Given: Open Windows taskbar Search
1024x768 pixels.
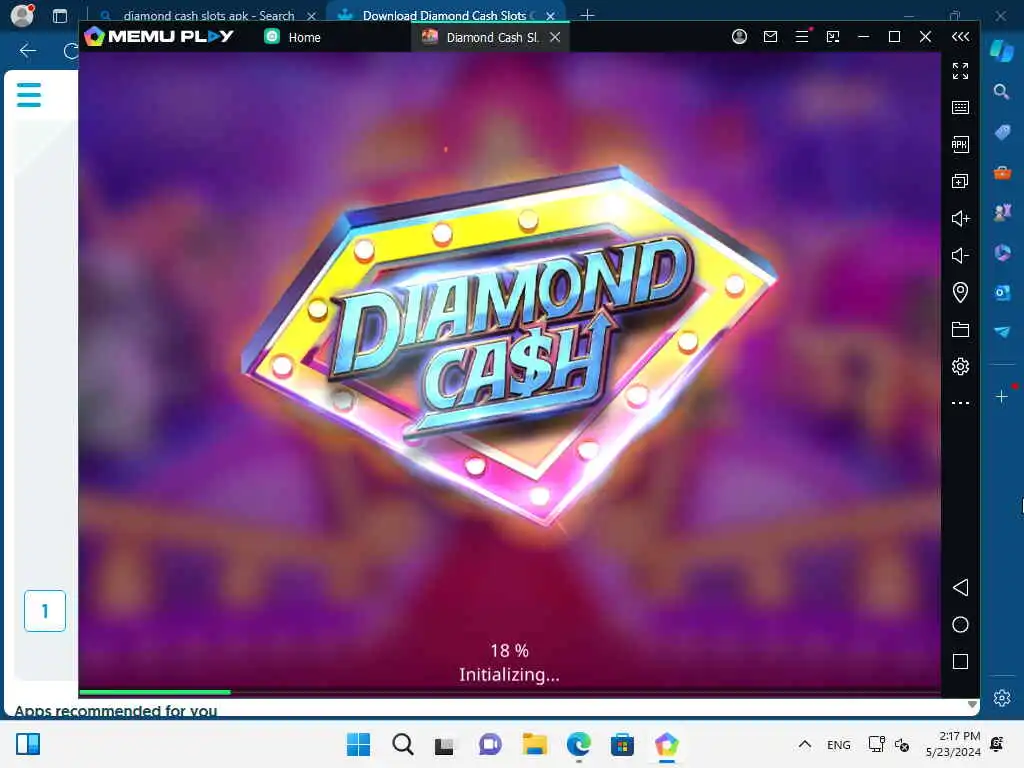Looking at the screenshot, I should click(x=402, y=744).
